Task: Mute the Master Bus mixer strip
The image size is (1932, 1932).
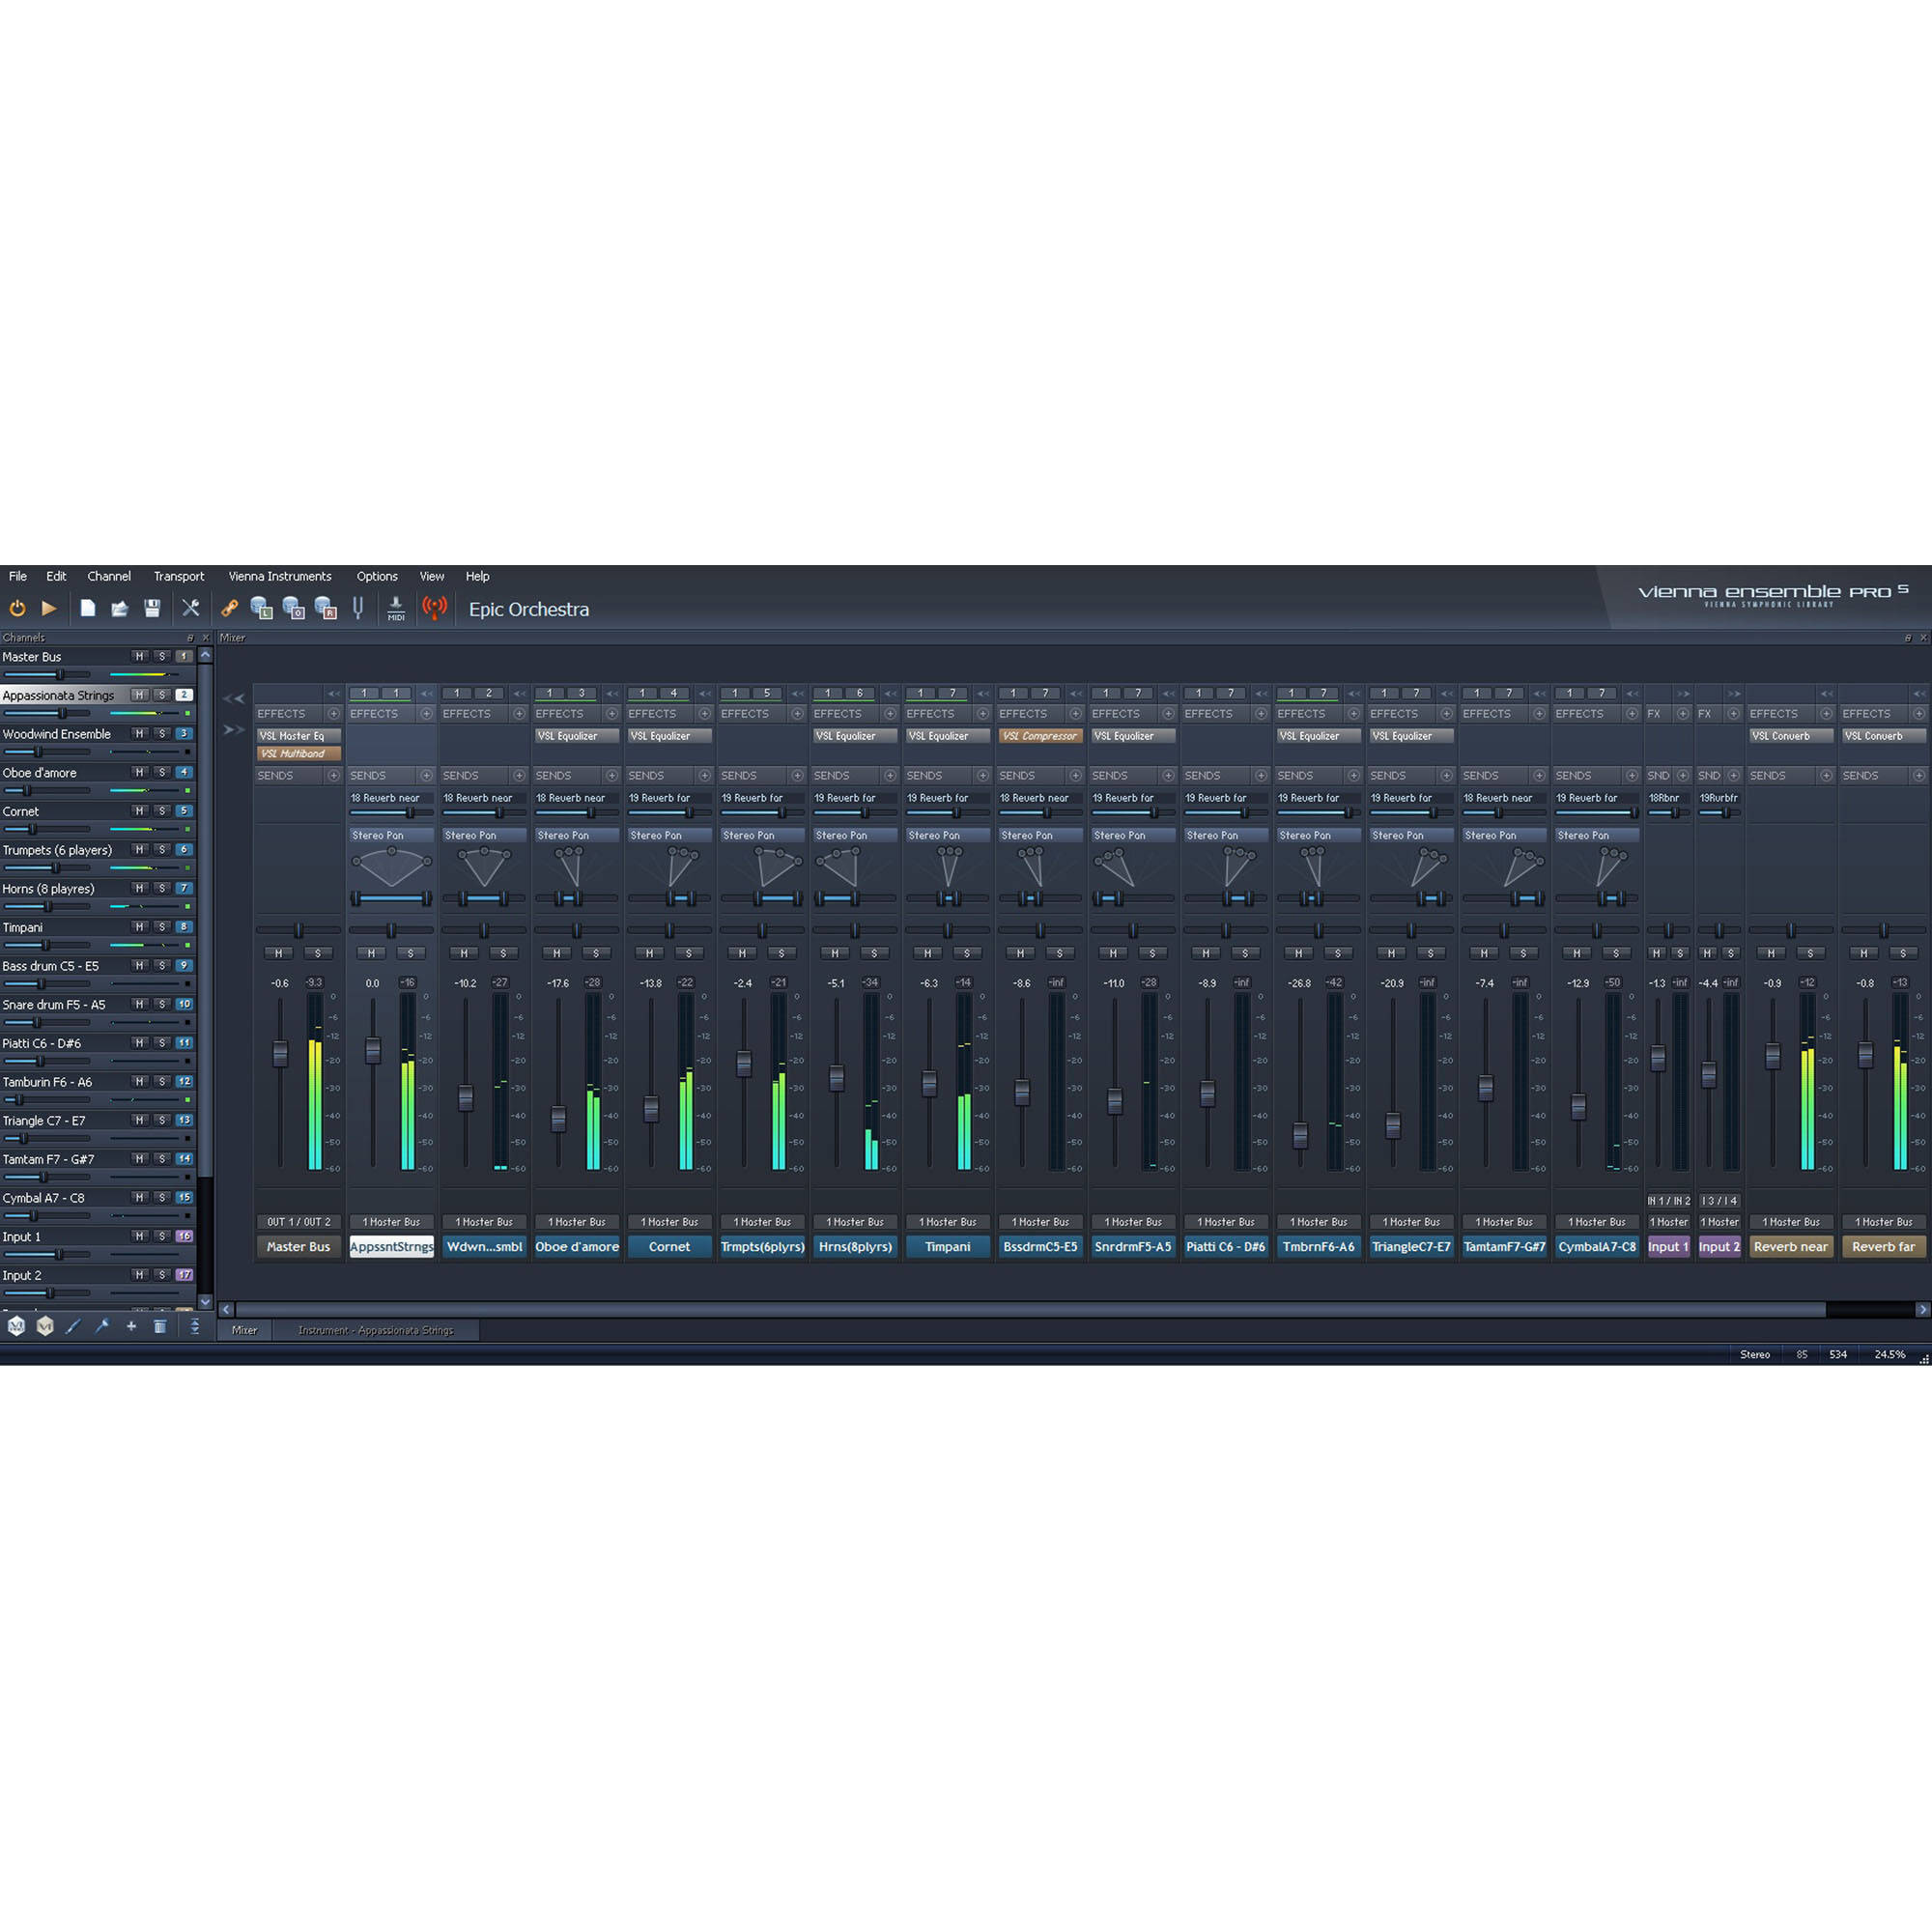Action: 279,954
